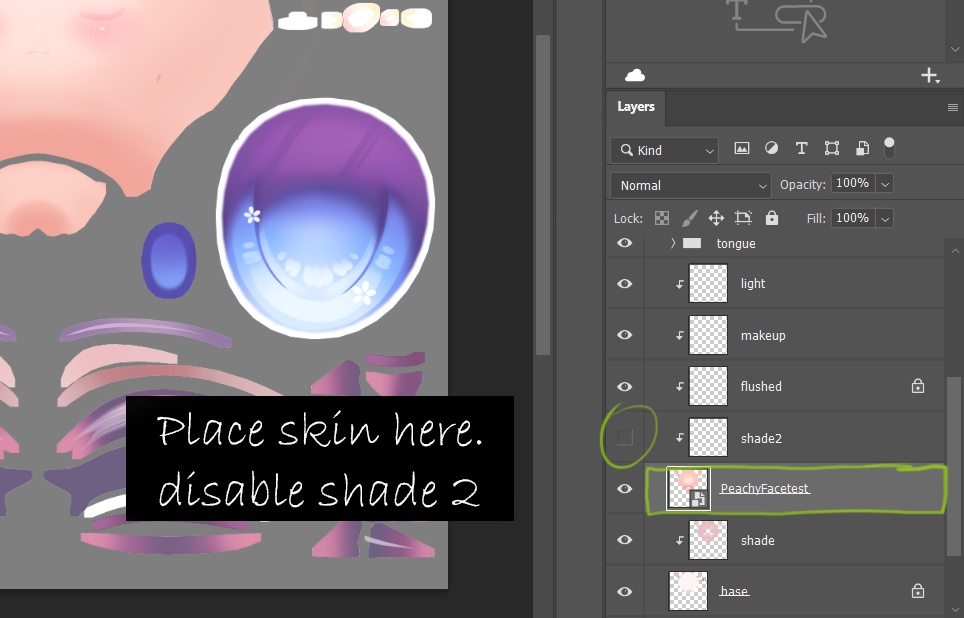
Task: Open the Opacity slider dropdown
Action: pos(886,183)
